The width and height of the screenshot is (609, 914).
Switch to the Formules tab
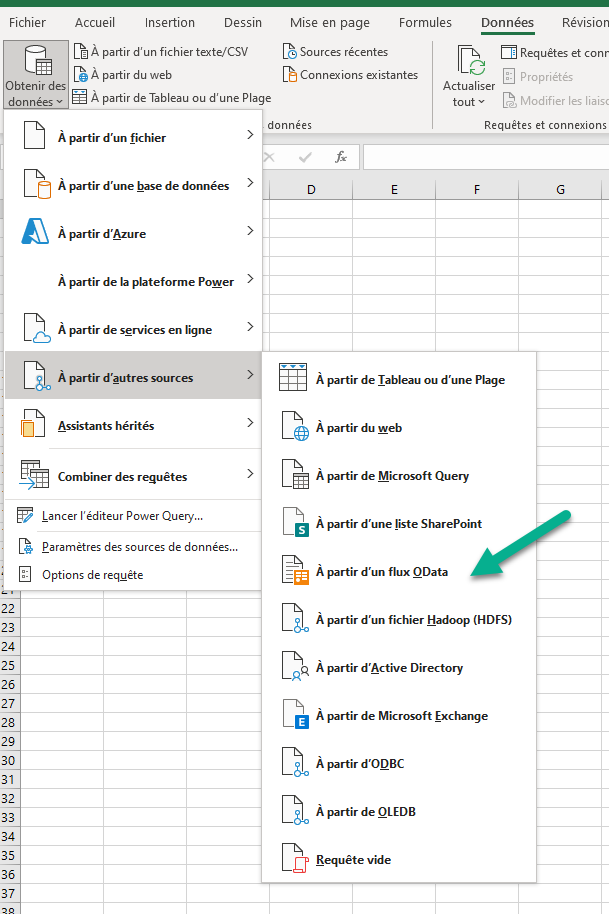425,23
